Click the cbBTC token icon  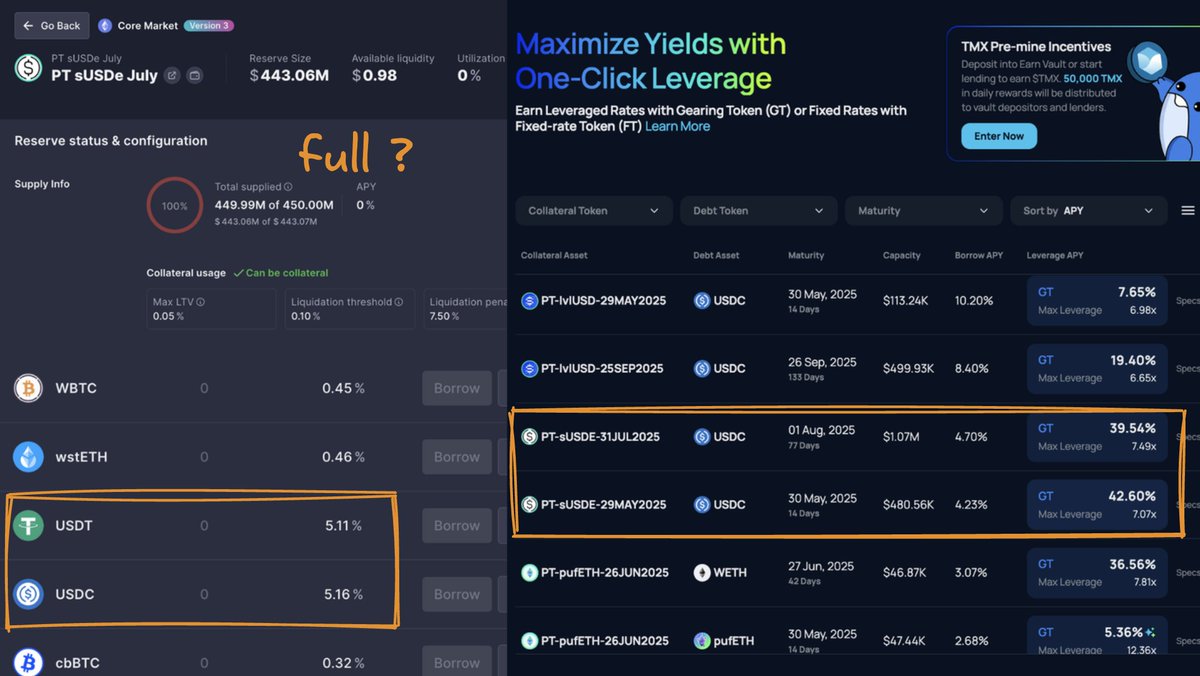click(28, 662)
